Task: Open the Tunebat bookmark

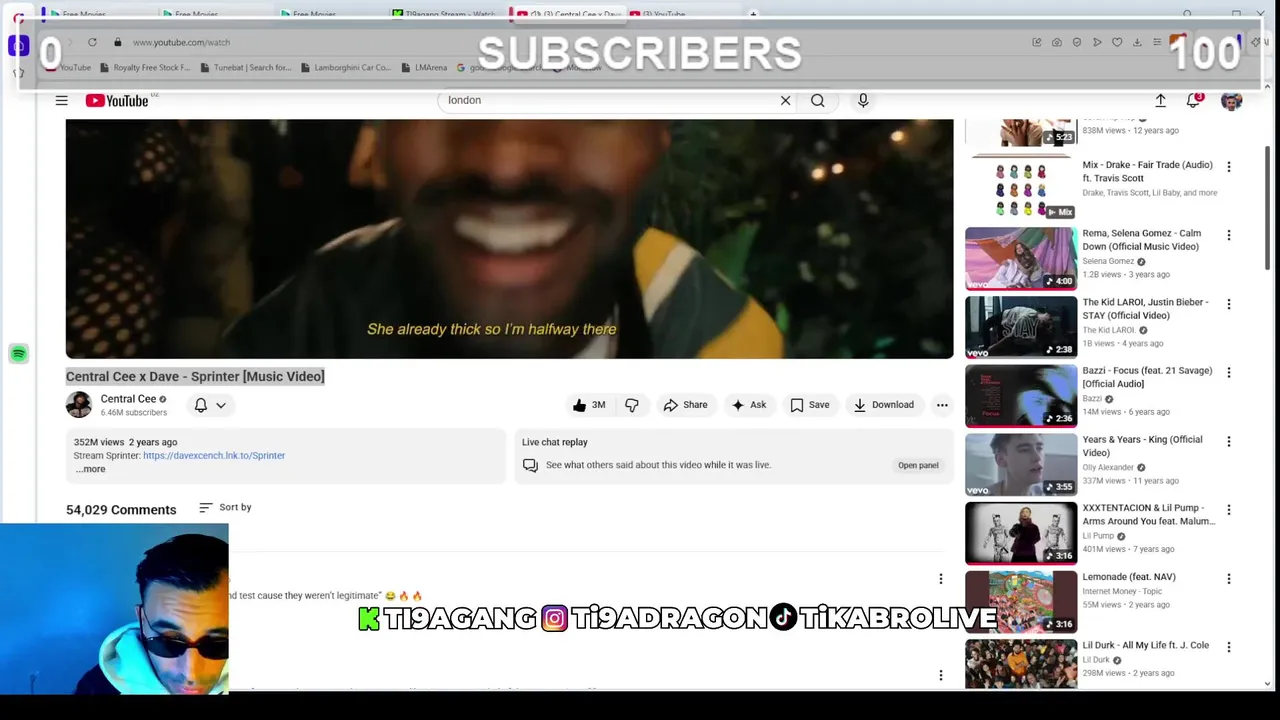Action: click(245, 68)
